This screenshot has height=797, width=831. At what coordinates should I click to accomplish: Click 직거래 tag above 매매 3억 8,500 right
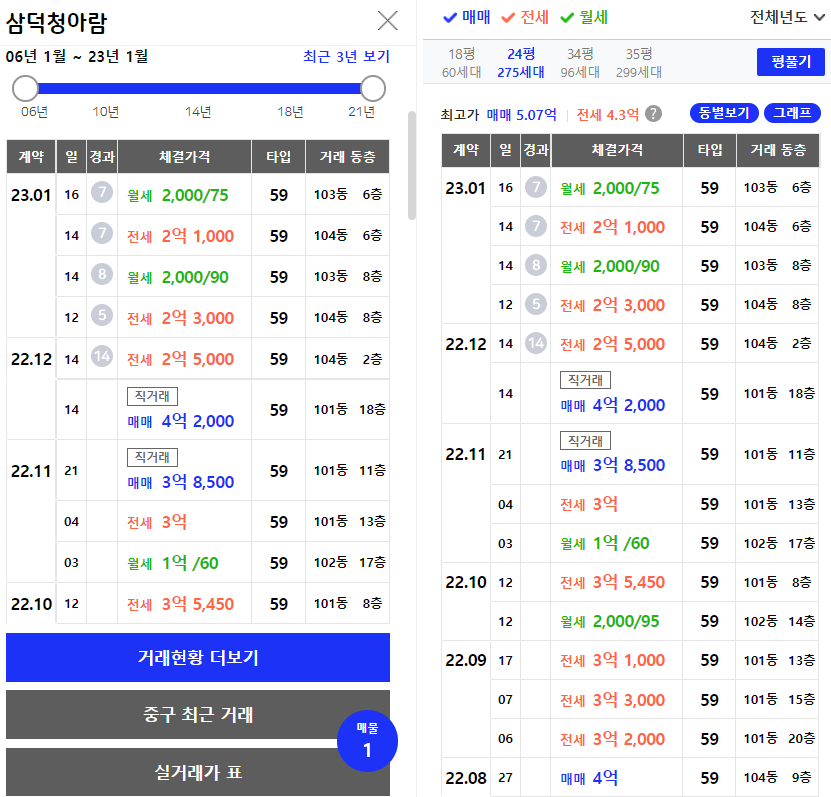(x=585, y=441)
